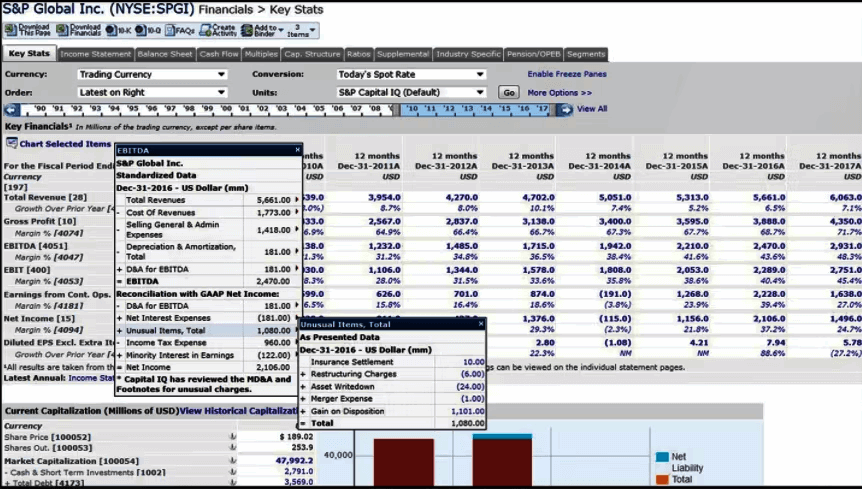Expand Depreciation & Amortization, Total arrow
This screenshot has height=489, width=862.
point(297,251)
